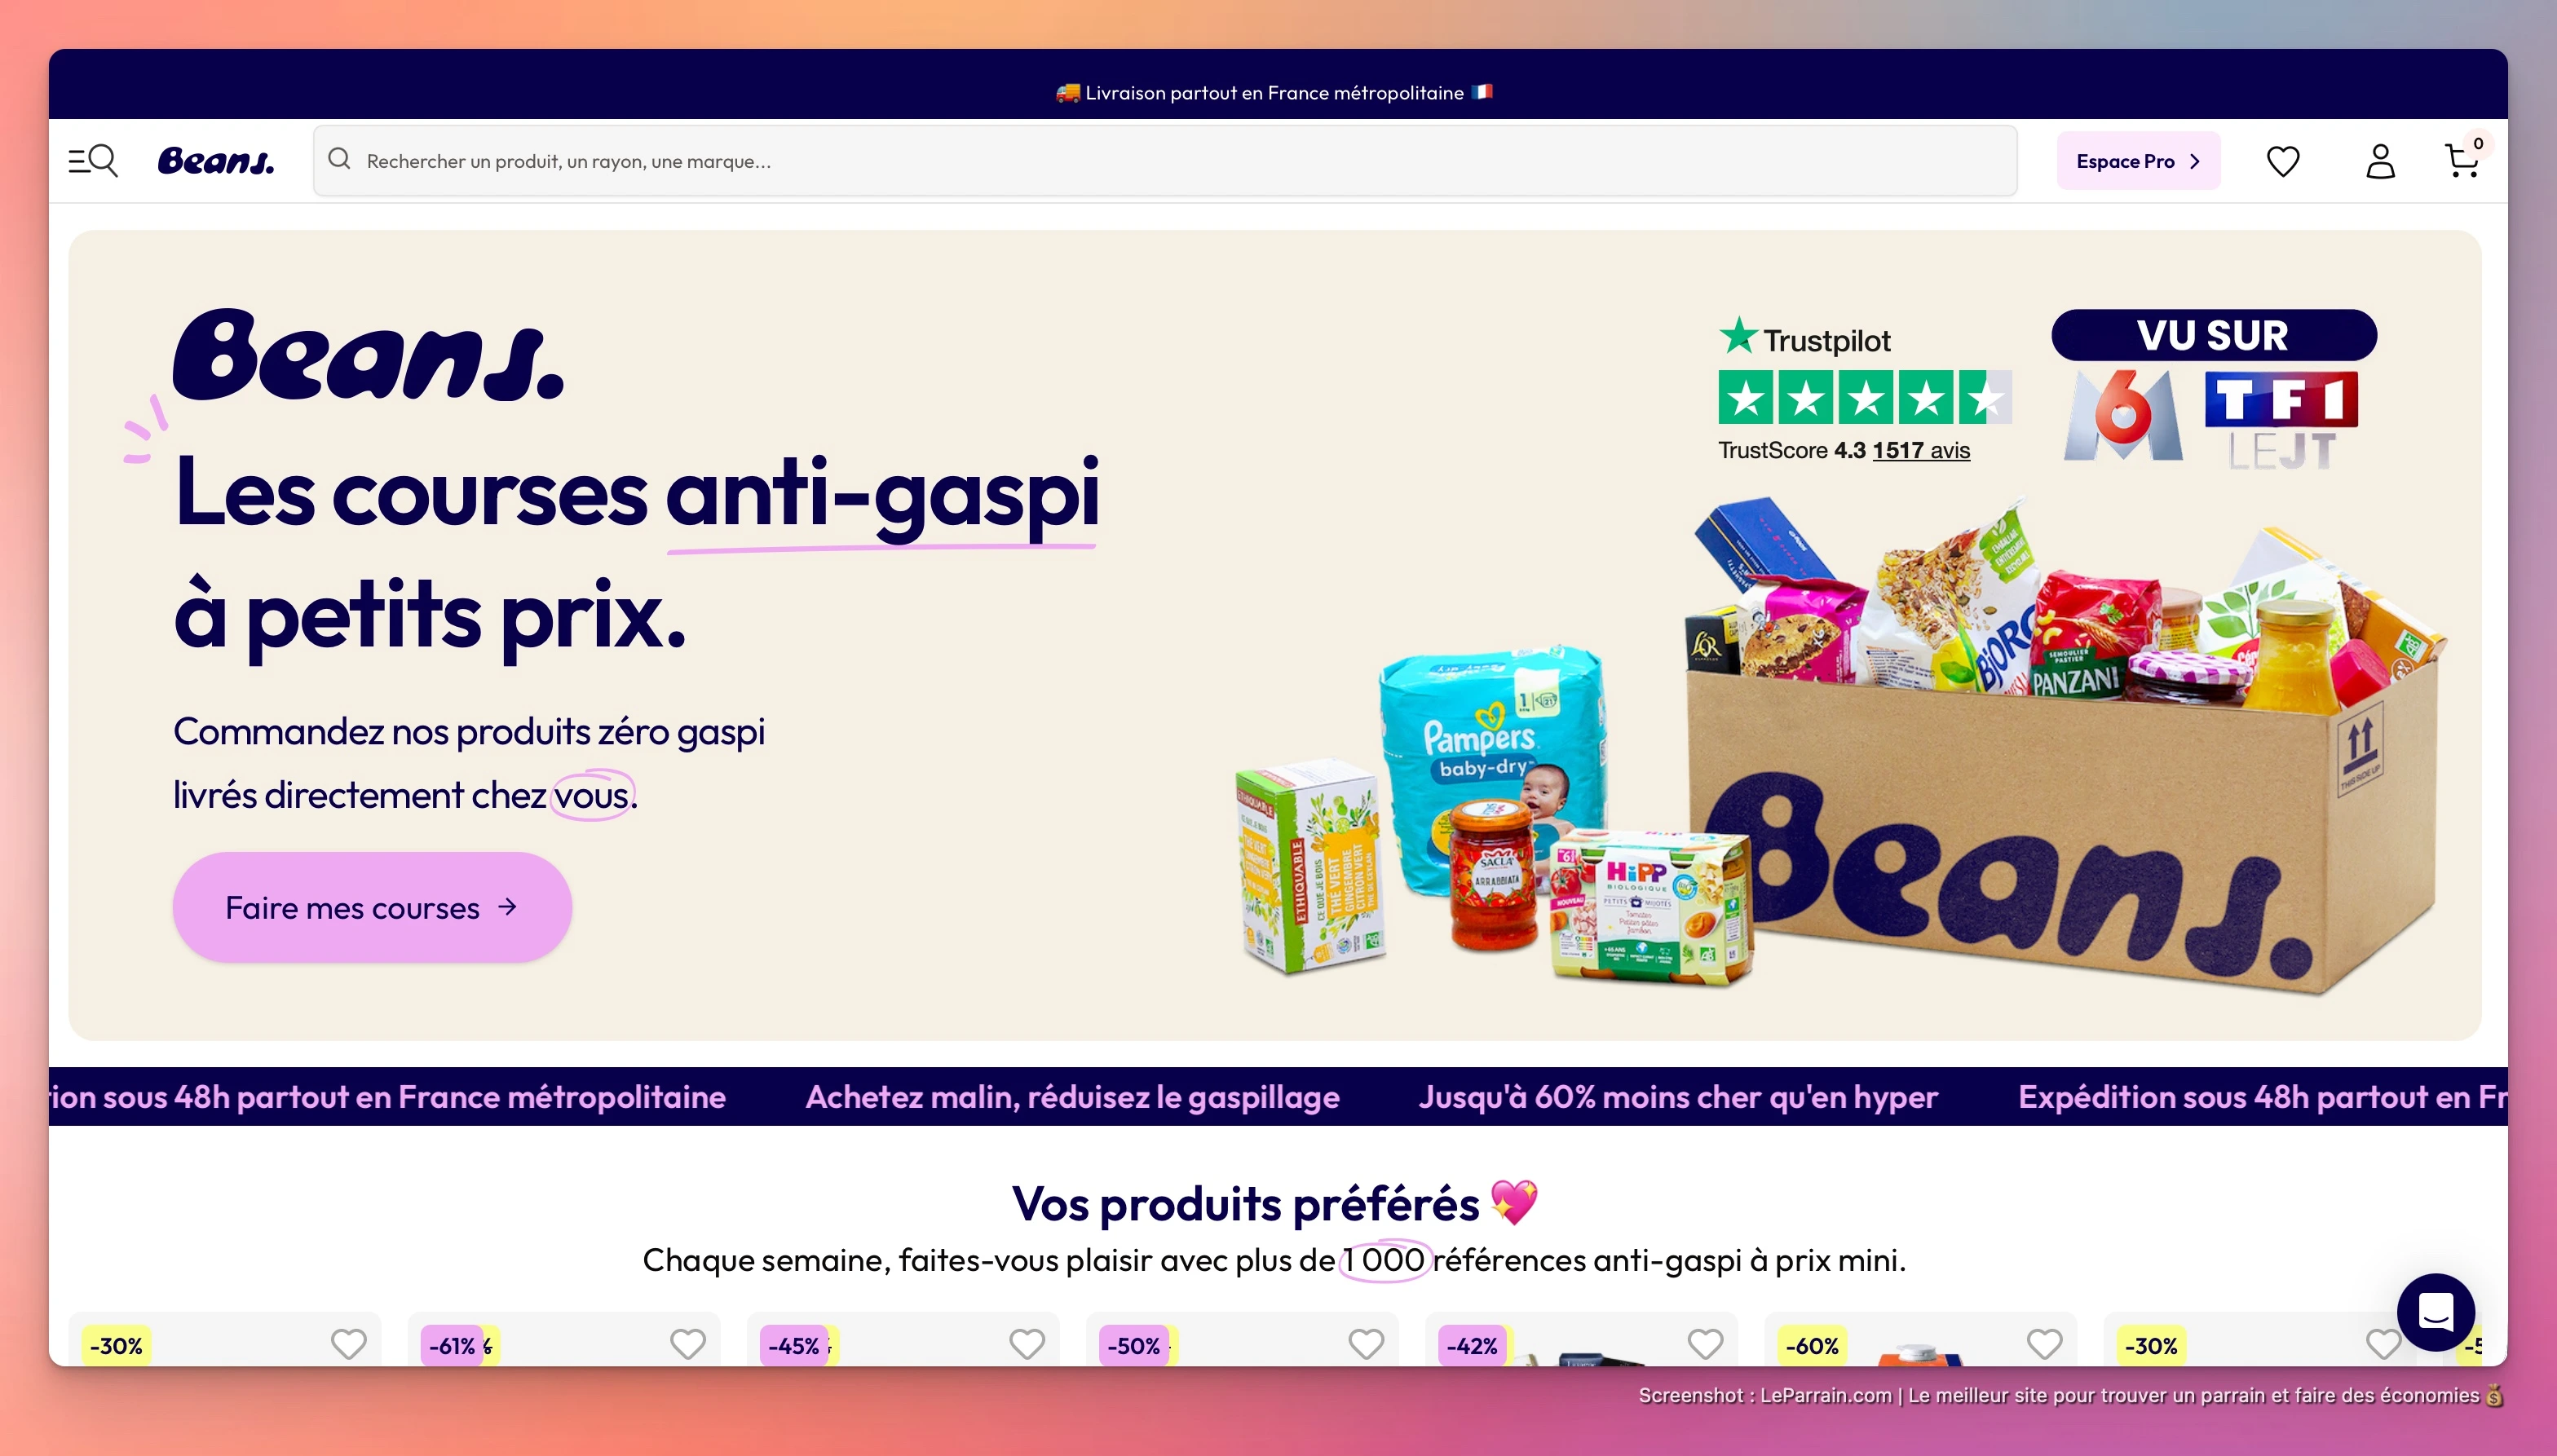
Task: Click the -60% product card thumbnail
Action: click(1920, 1339)
